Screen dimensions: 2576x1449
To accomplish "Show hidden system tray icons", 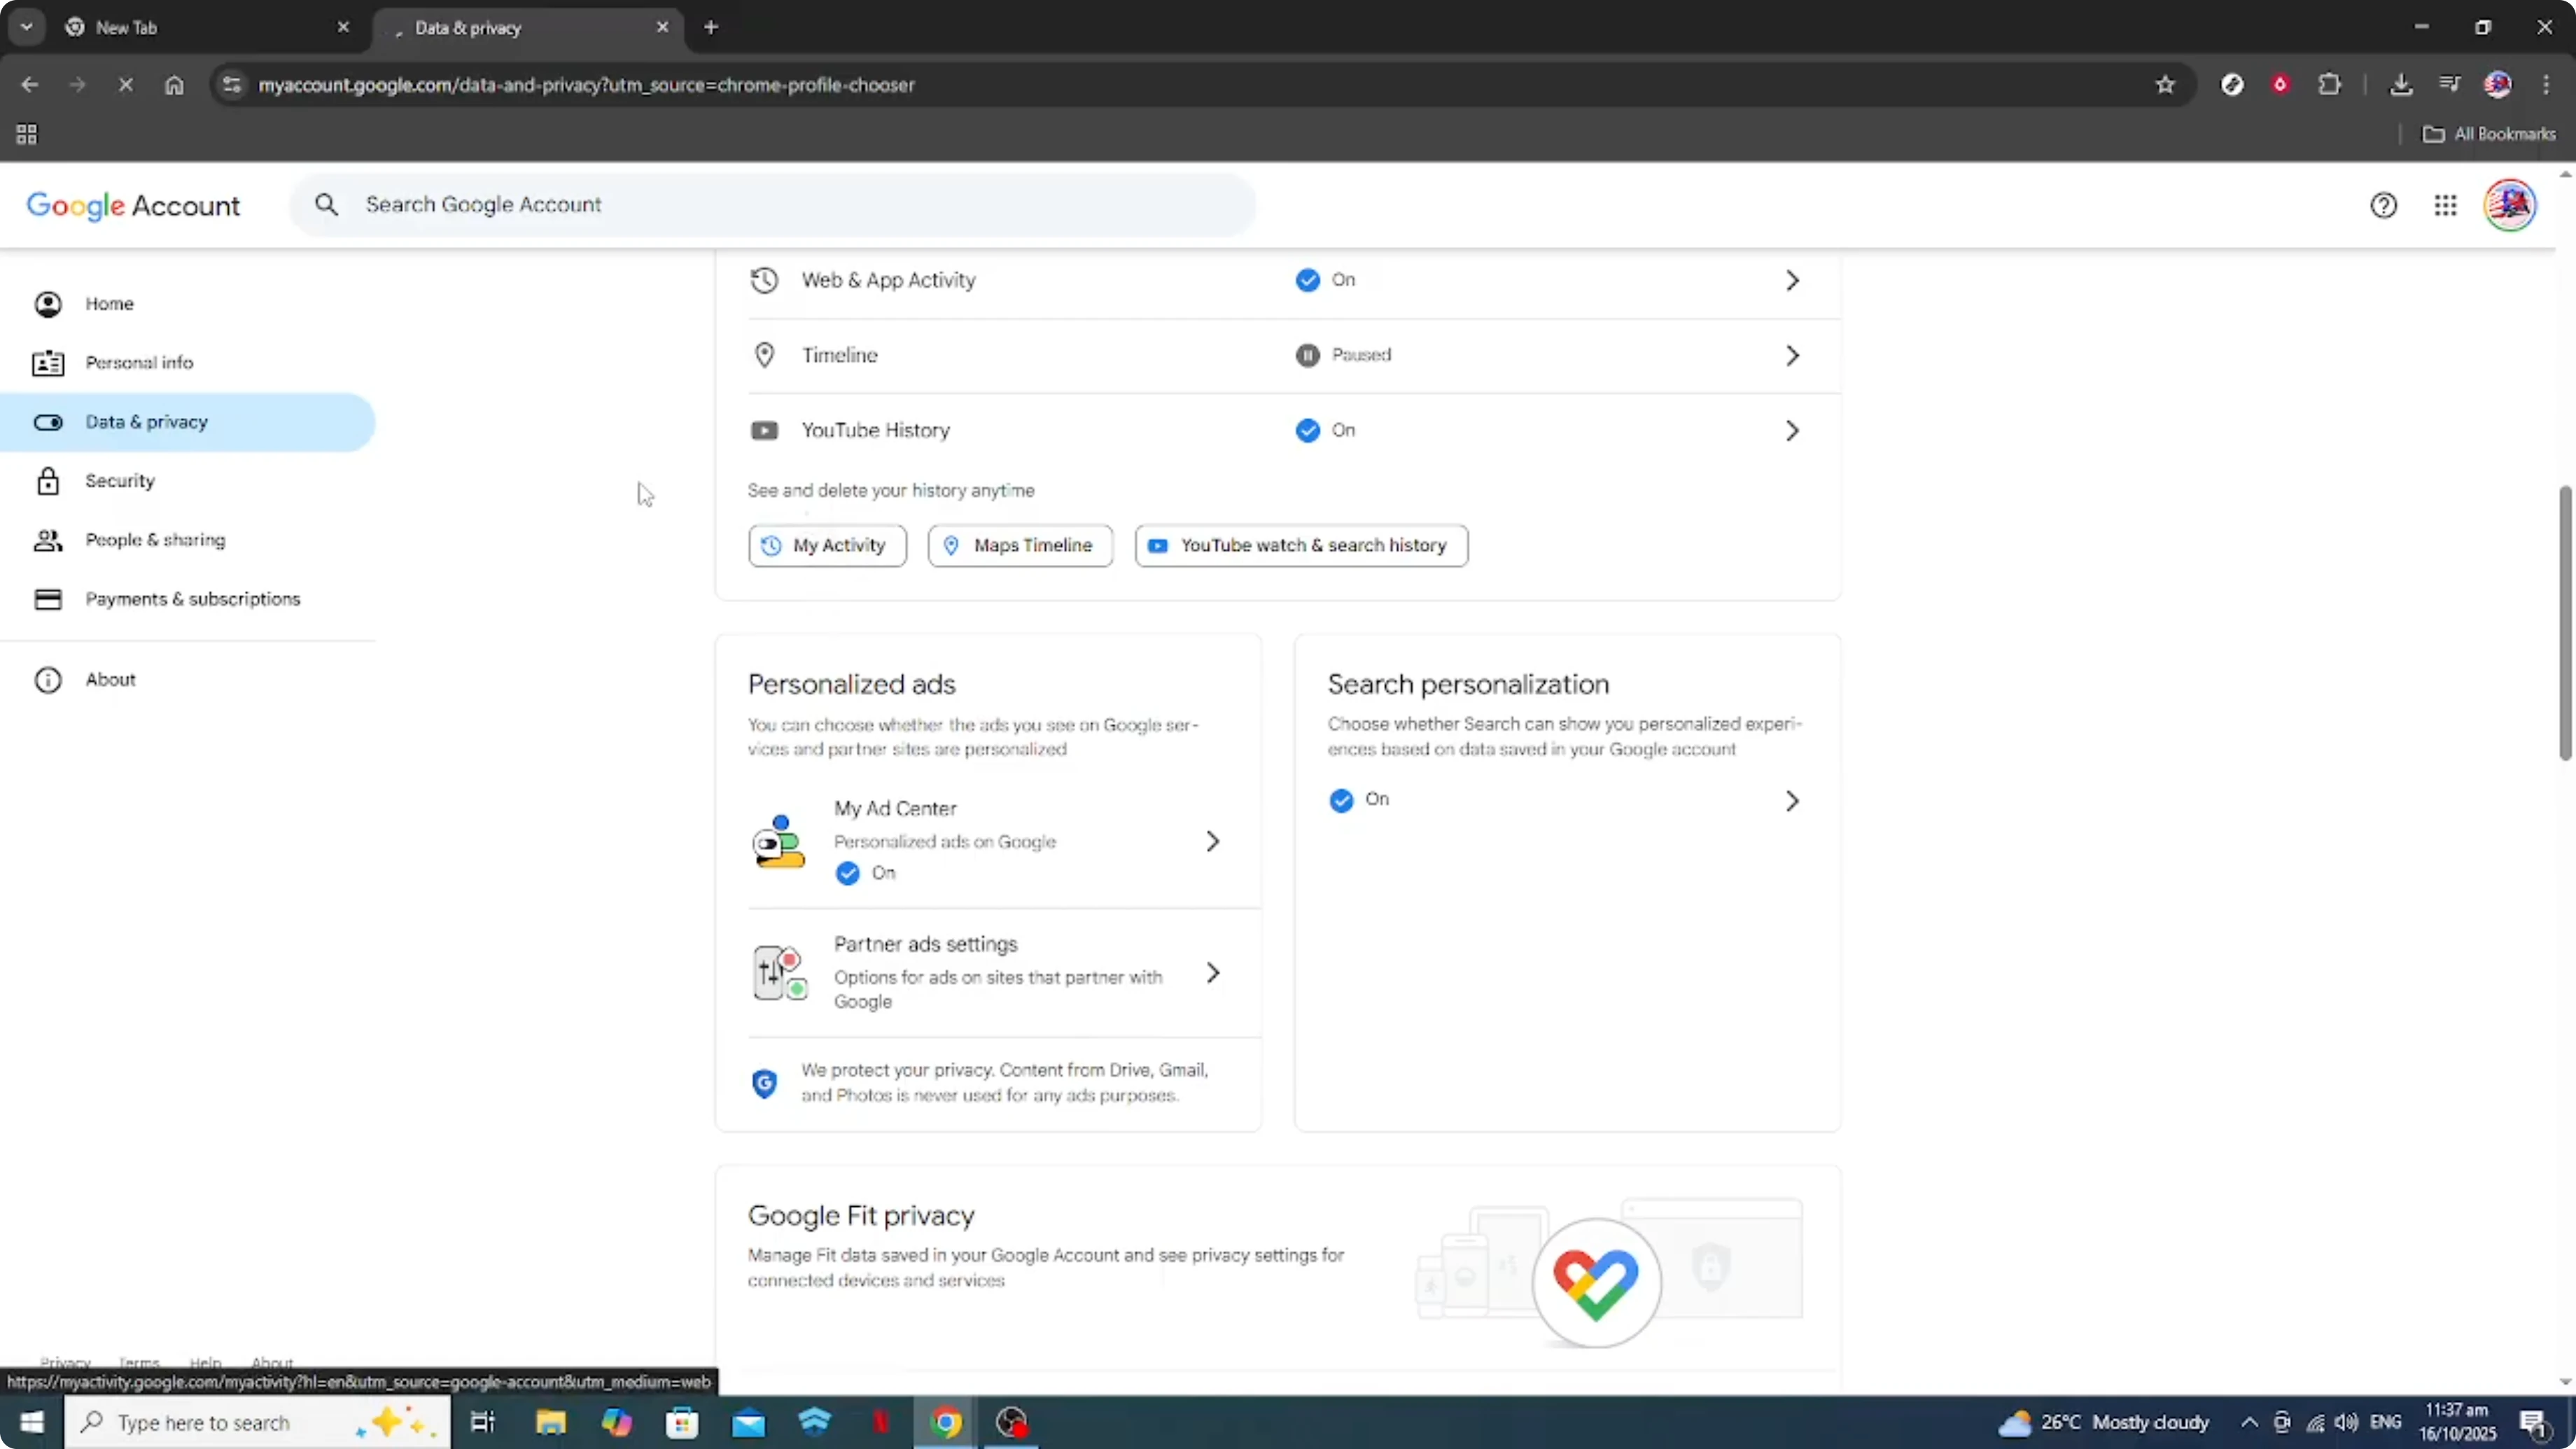I will click(2248, 1422).
